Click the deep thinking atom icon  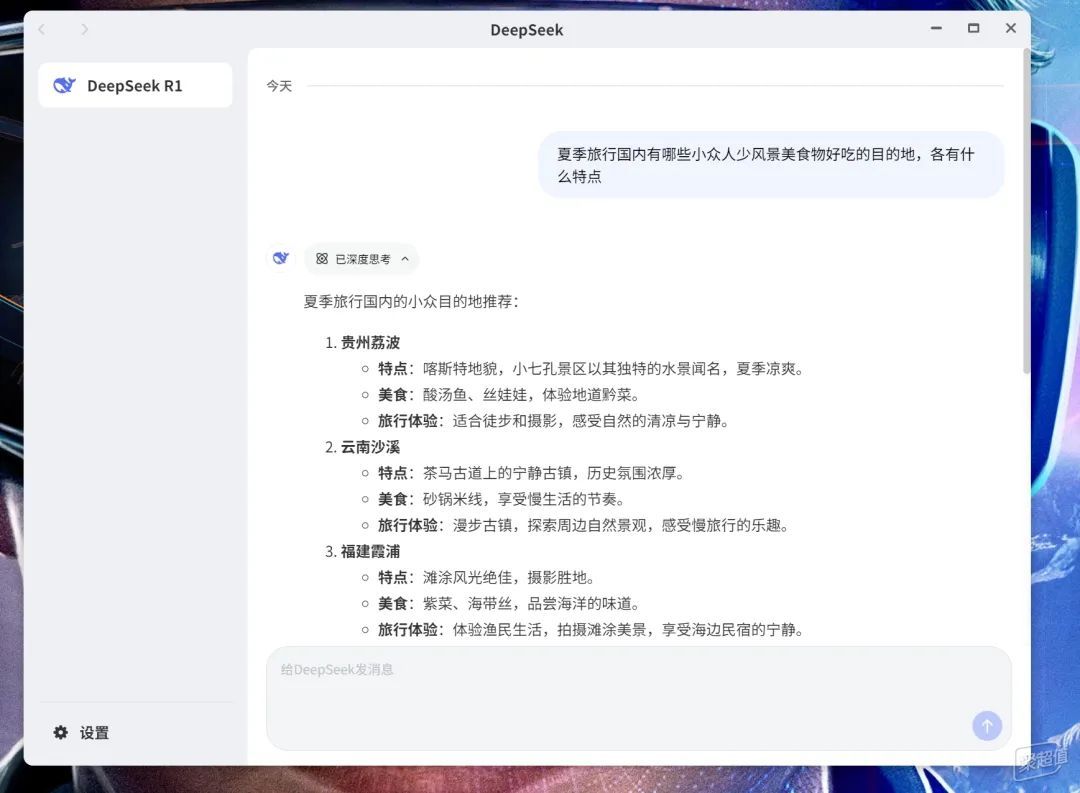pos(322,259)
